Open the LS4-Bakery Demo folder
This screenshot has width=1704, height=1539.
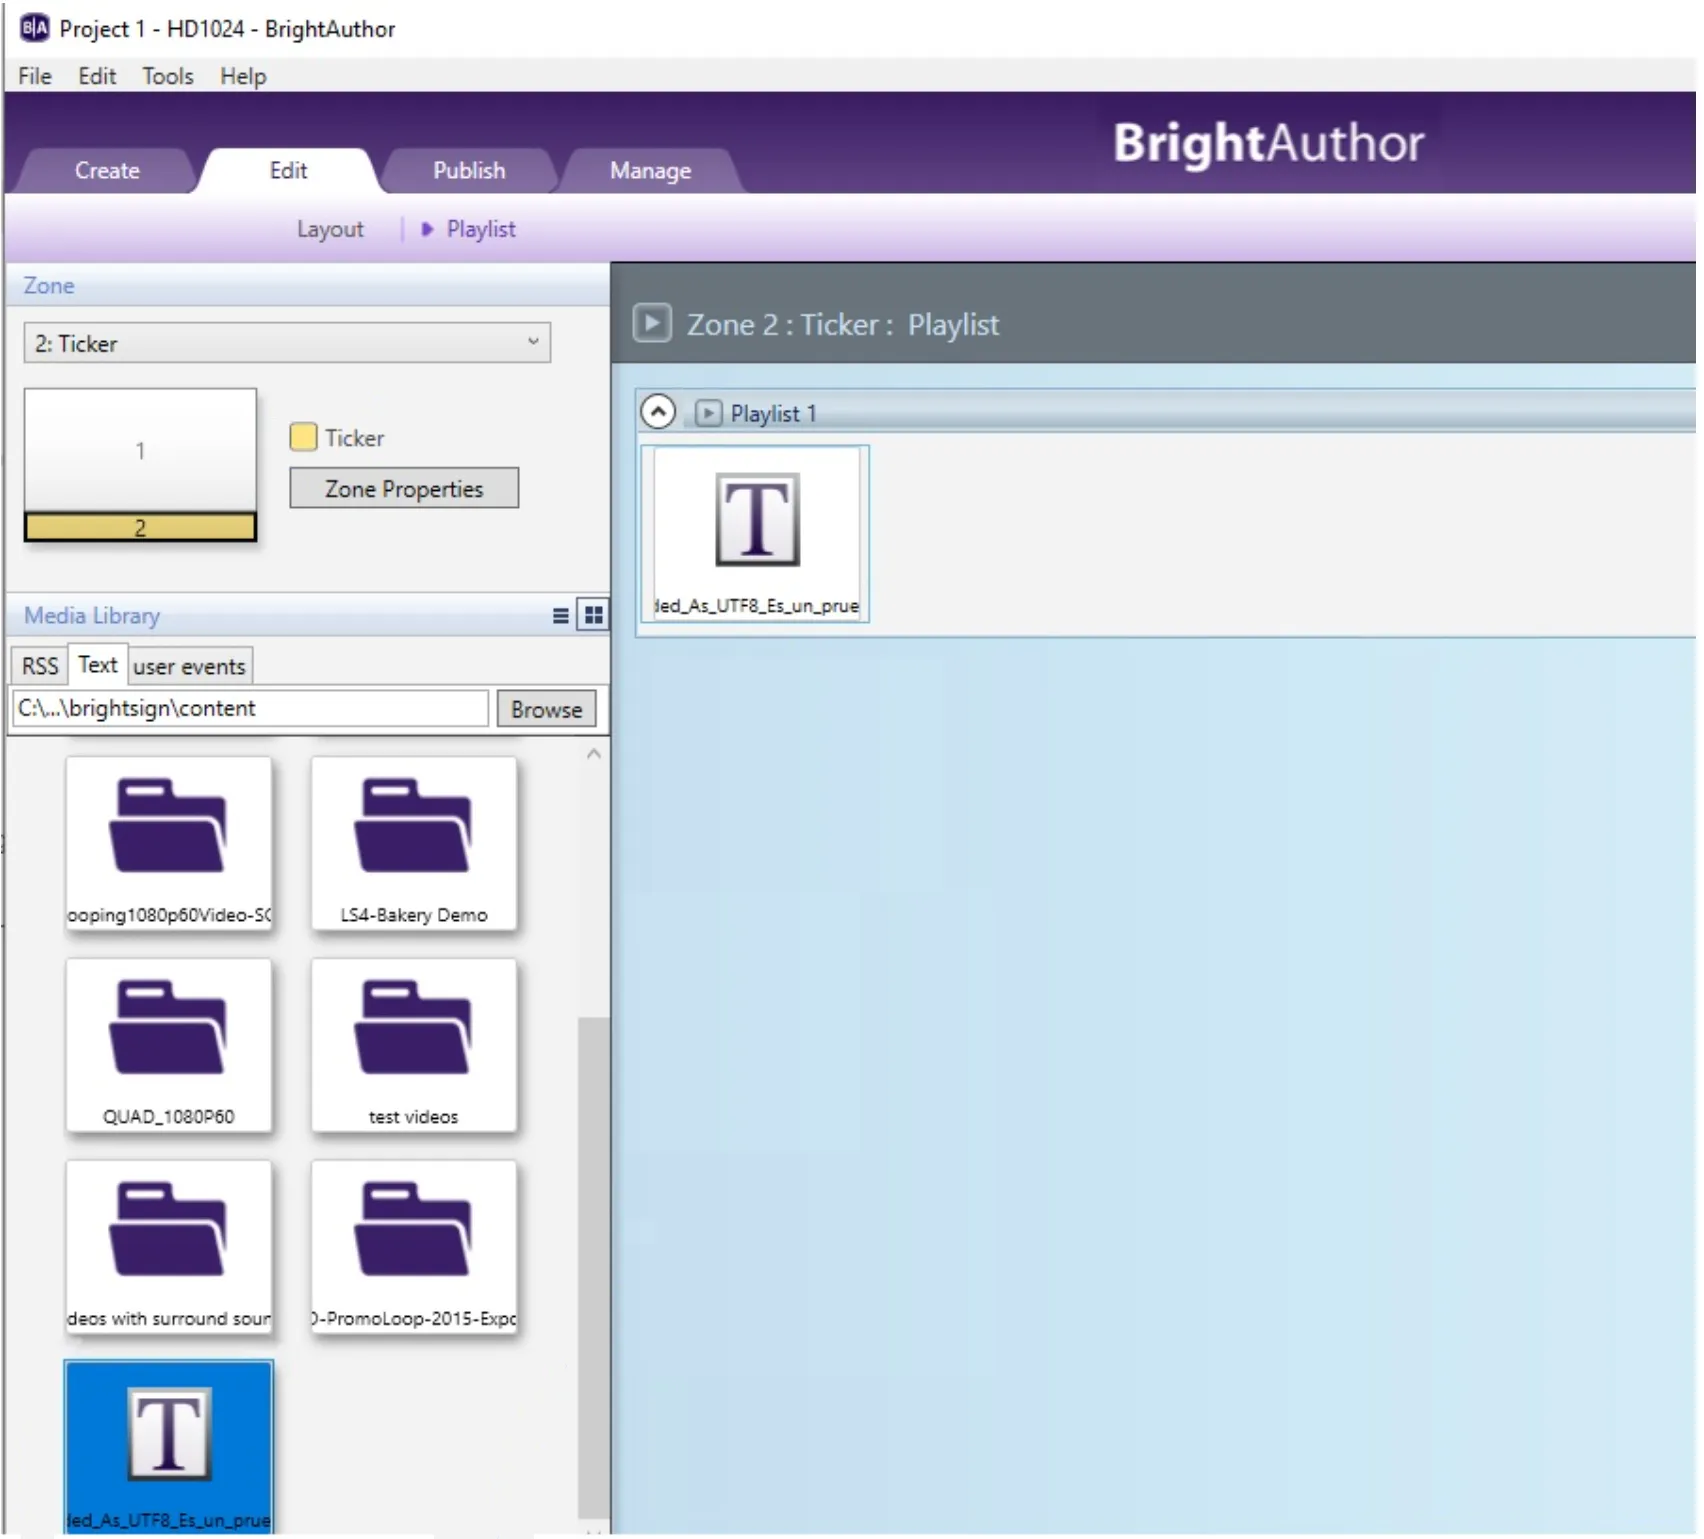point(414,844)
